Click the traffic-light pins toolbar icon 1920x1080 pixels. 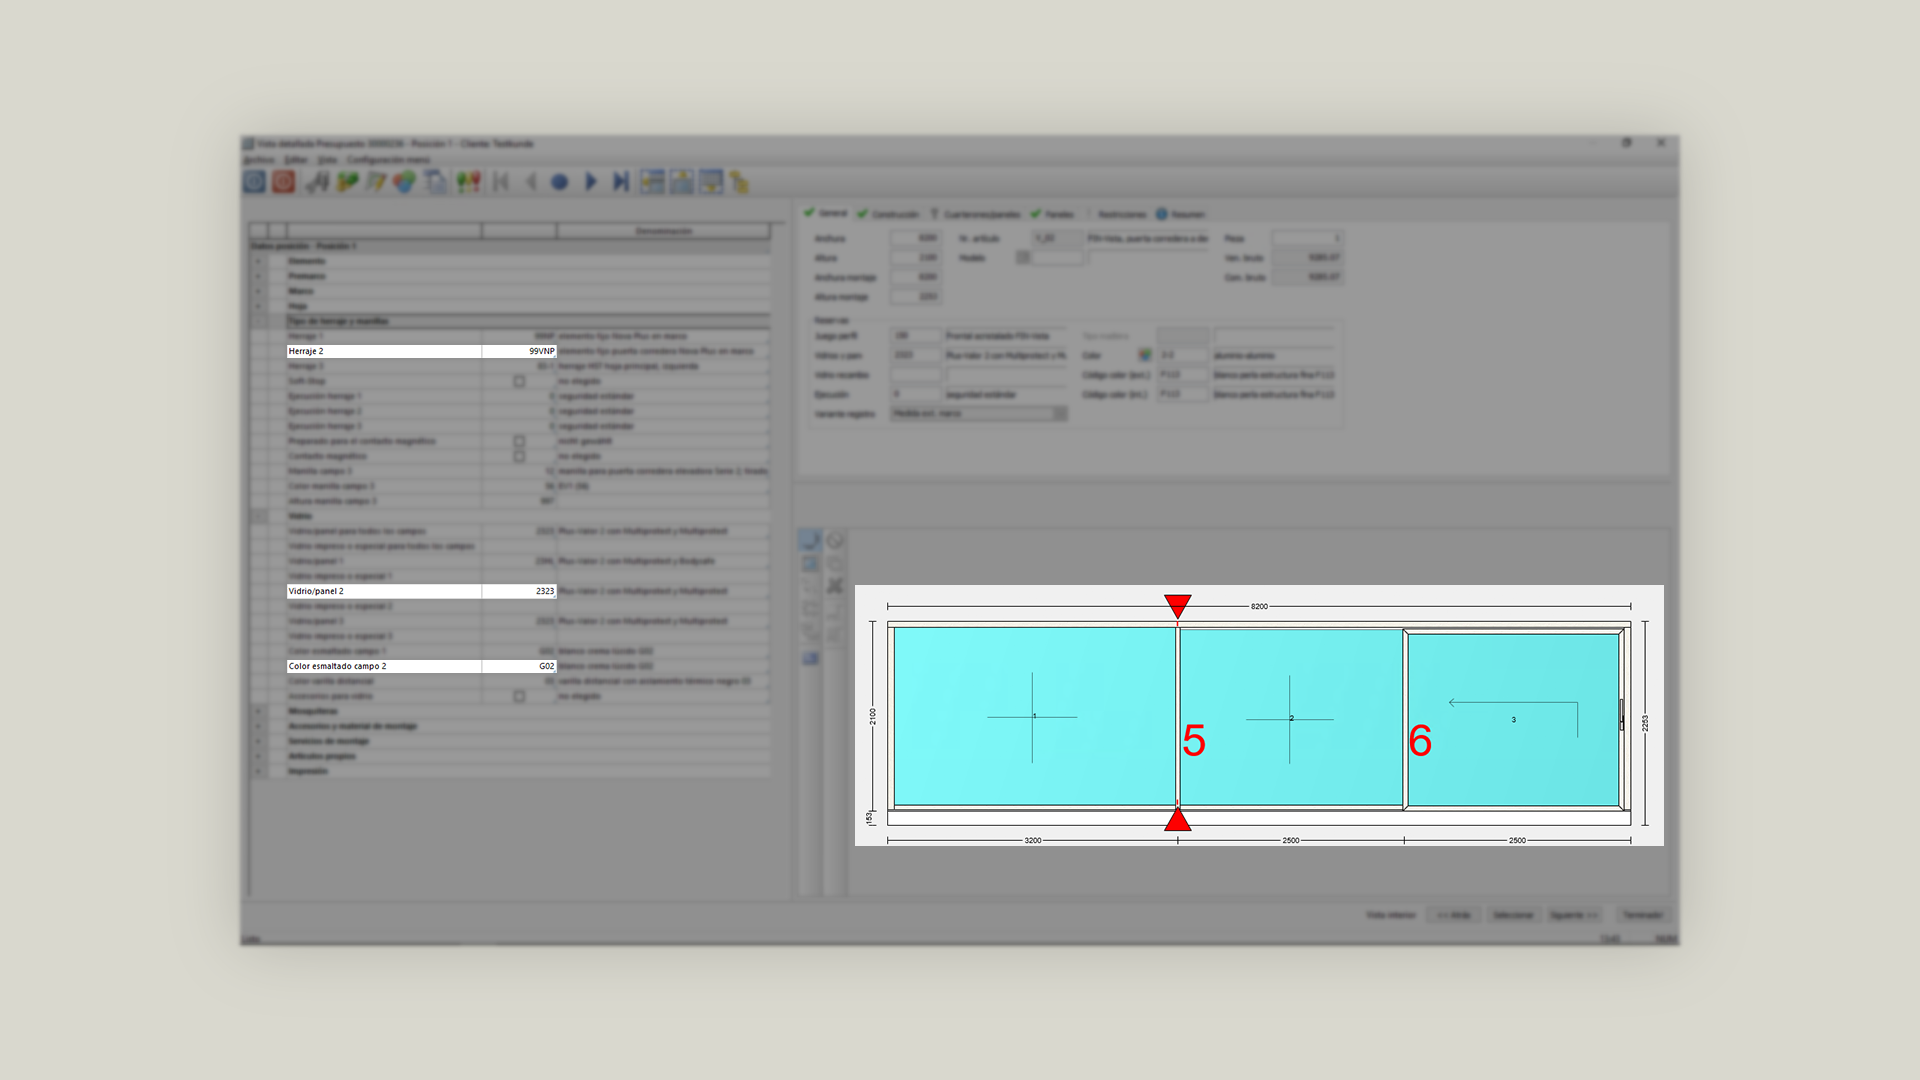(x=468, y=182)
